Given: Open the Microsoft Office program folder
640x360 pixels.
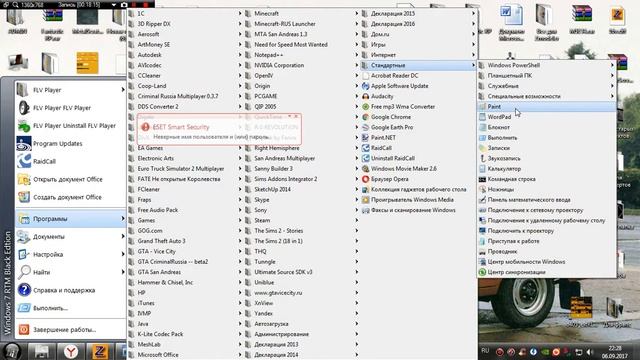Looking at the screenshot, I should click(x=185, y=355).
